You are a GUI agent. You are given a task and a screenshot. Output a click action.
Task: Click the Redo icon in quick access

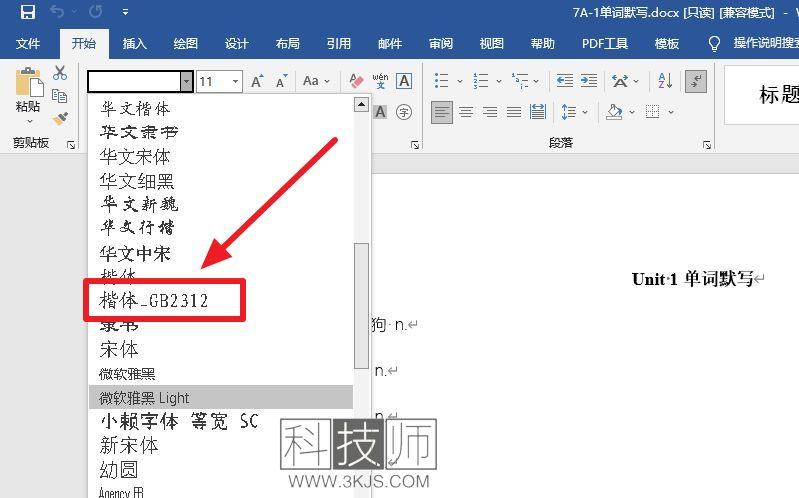[96, 12]
